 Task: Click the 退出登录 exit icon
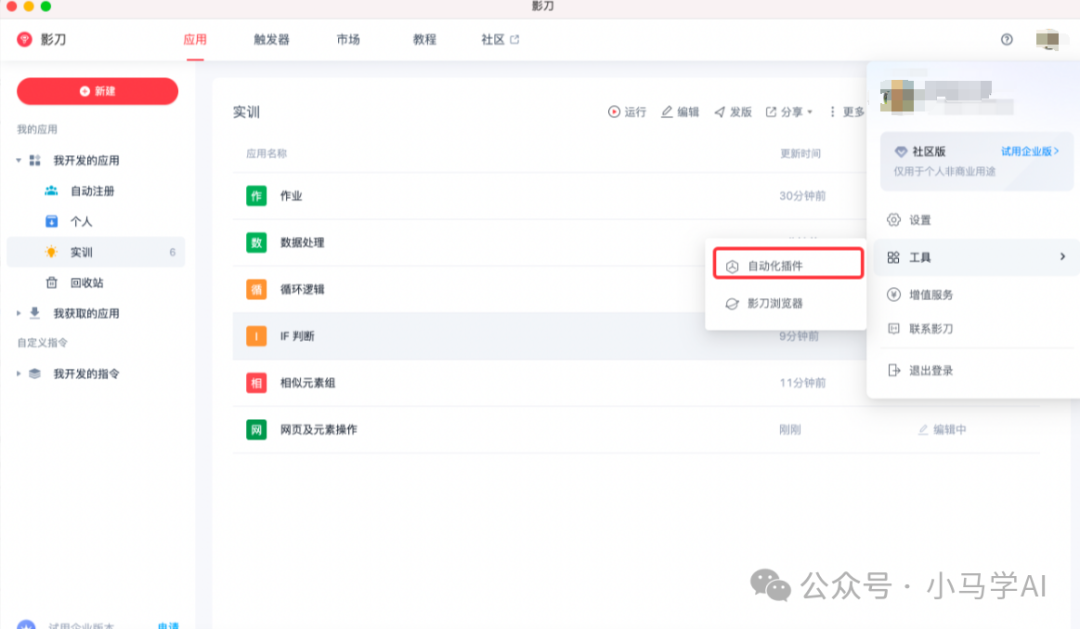pos(893,371)
